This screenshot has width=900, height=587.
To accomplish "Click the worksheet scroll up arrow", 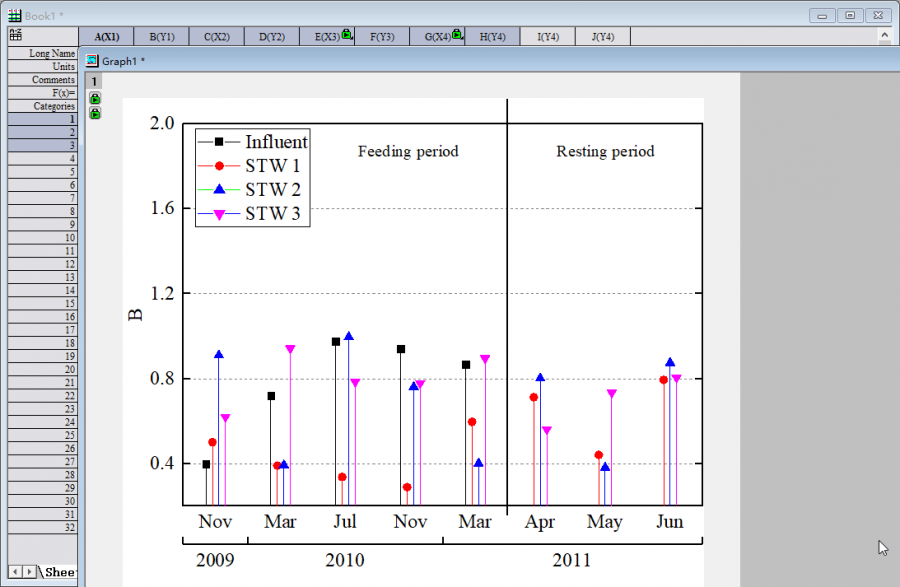I will 884,35.
